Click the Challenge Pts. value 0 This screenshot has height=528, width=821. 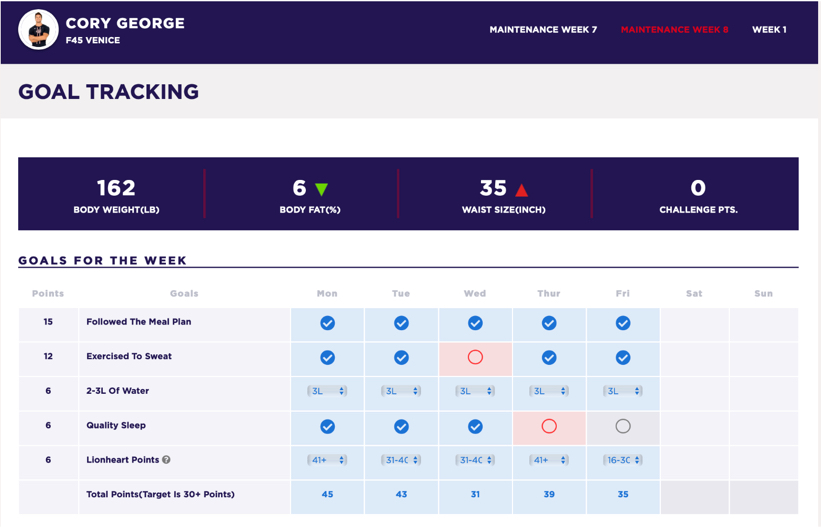point(698,188)
